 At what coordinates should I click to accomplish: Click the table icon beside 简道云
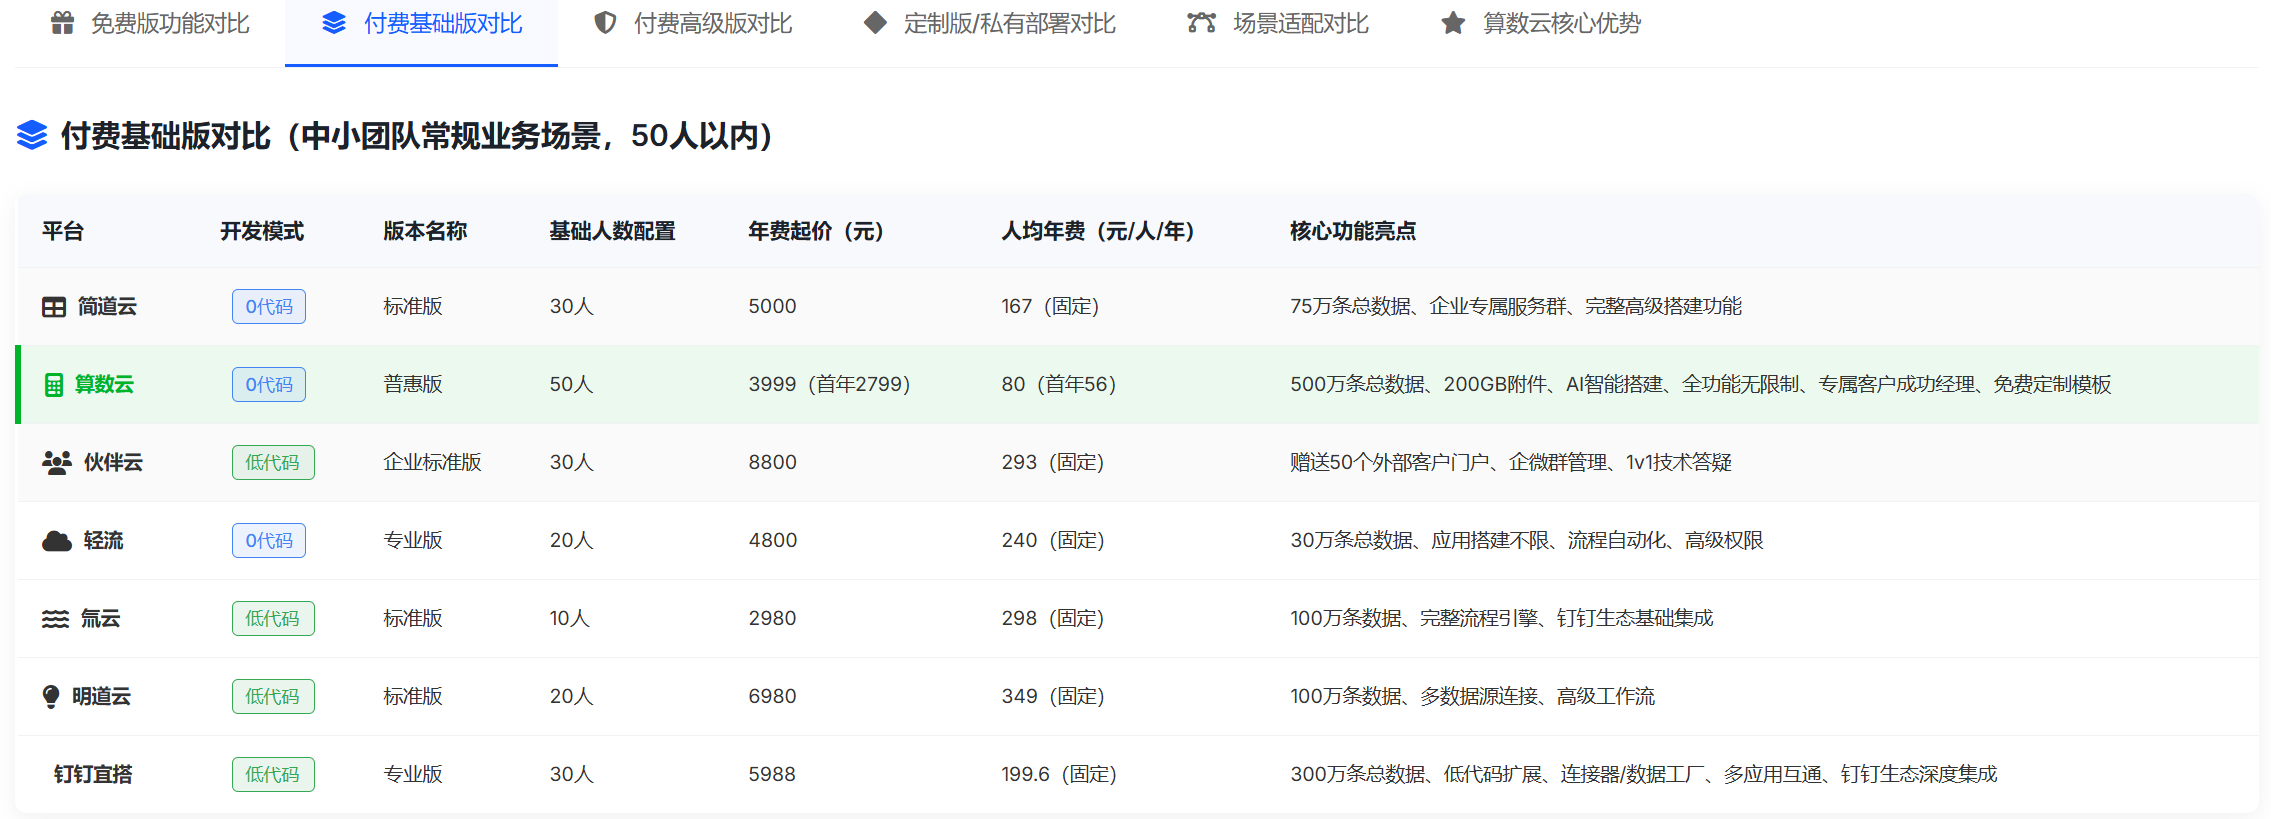(x=54, y=307)
